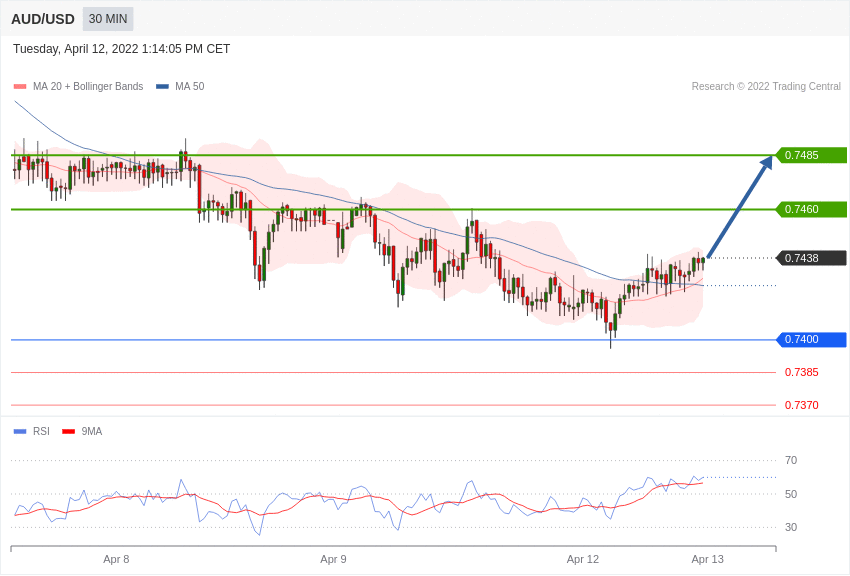Select the MA 50 legend label

tap(190, 86)
